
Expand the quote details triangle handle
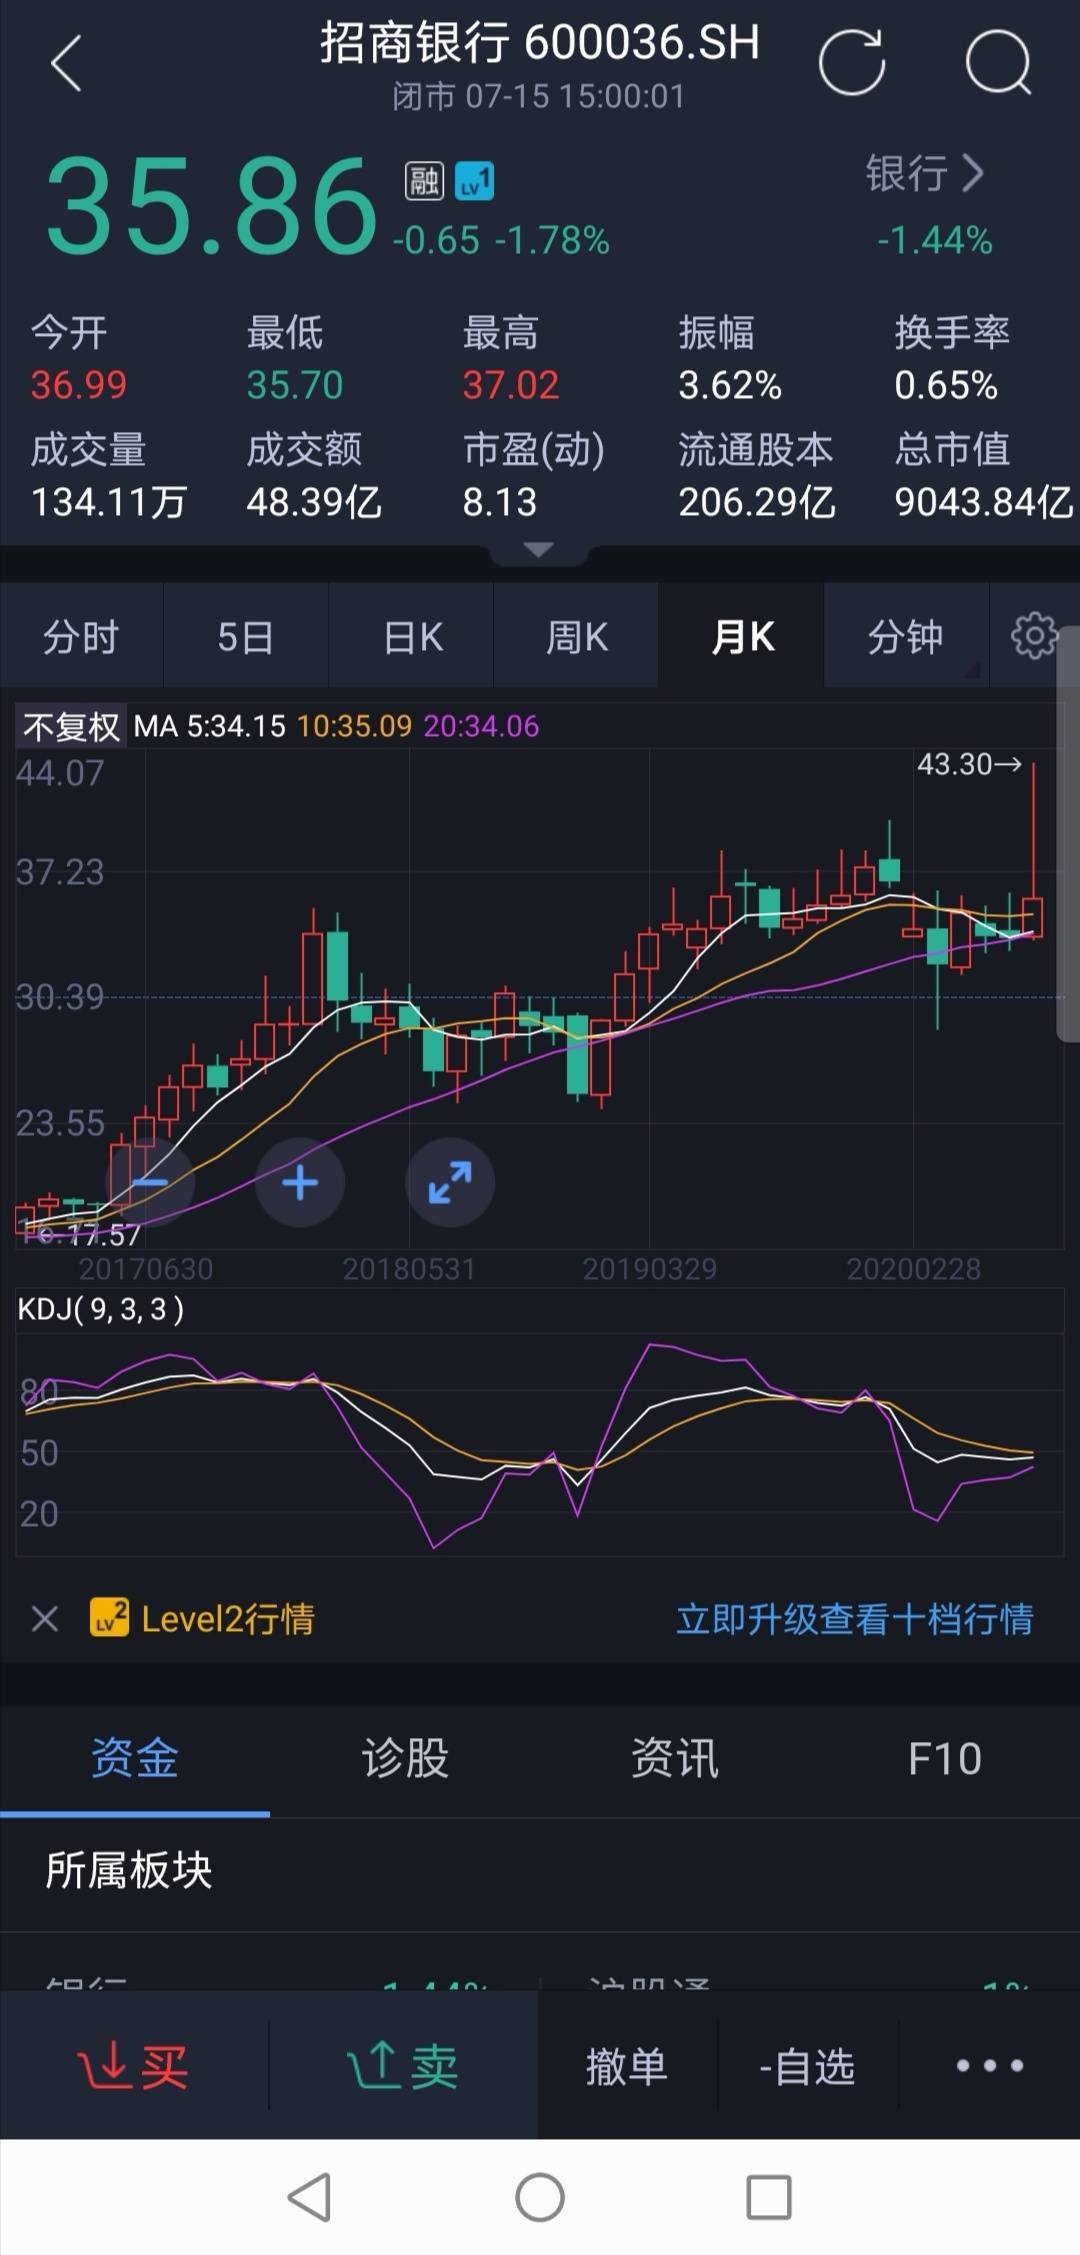click(x=539, y=550)
